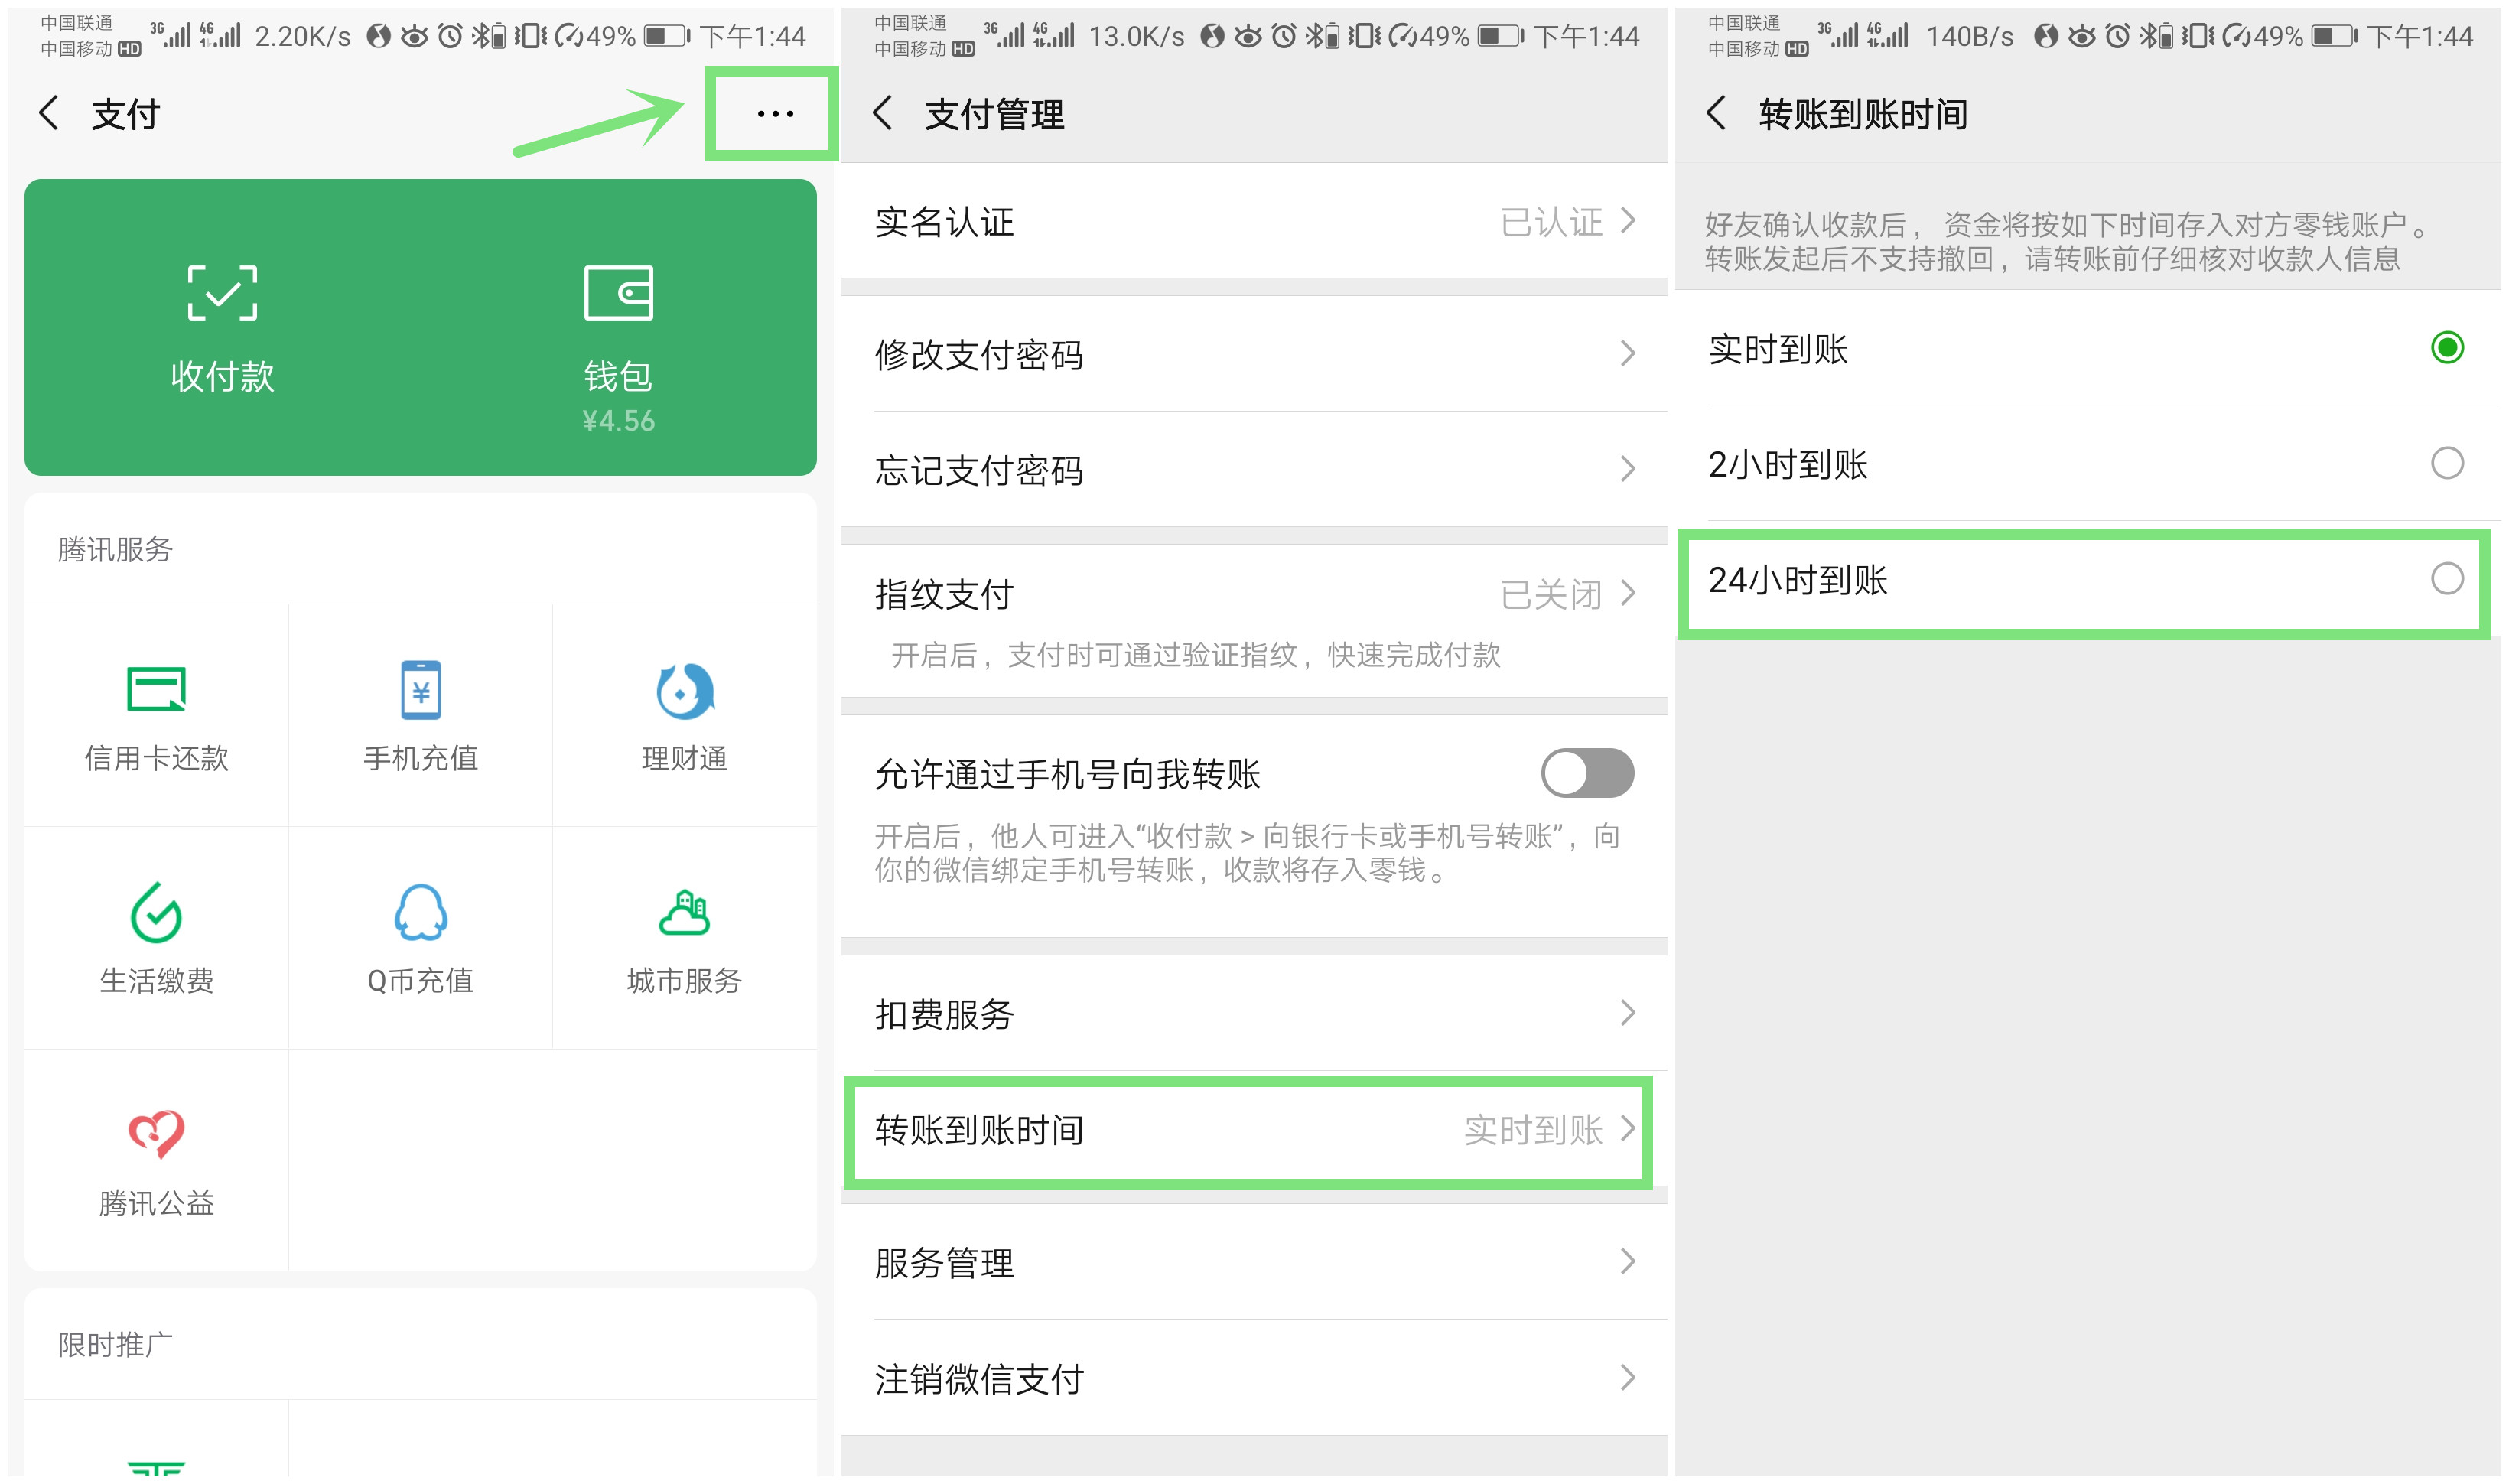Expand 扣费服务 deduction services entry
Image resolution: width=2509 pixels, height=1484 pixels.
point(1255,1013)
